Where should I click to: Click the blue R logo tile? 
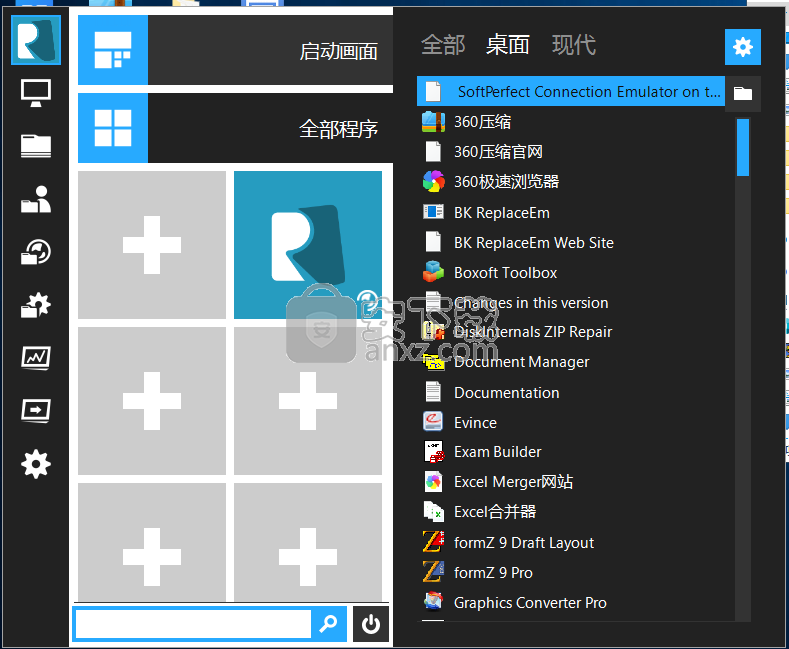308,245
